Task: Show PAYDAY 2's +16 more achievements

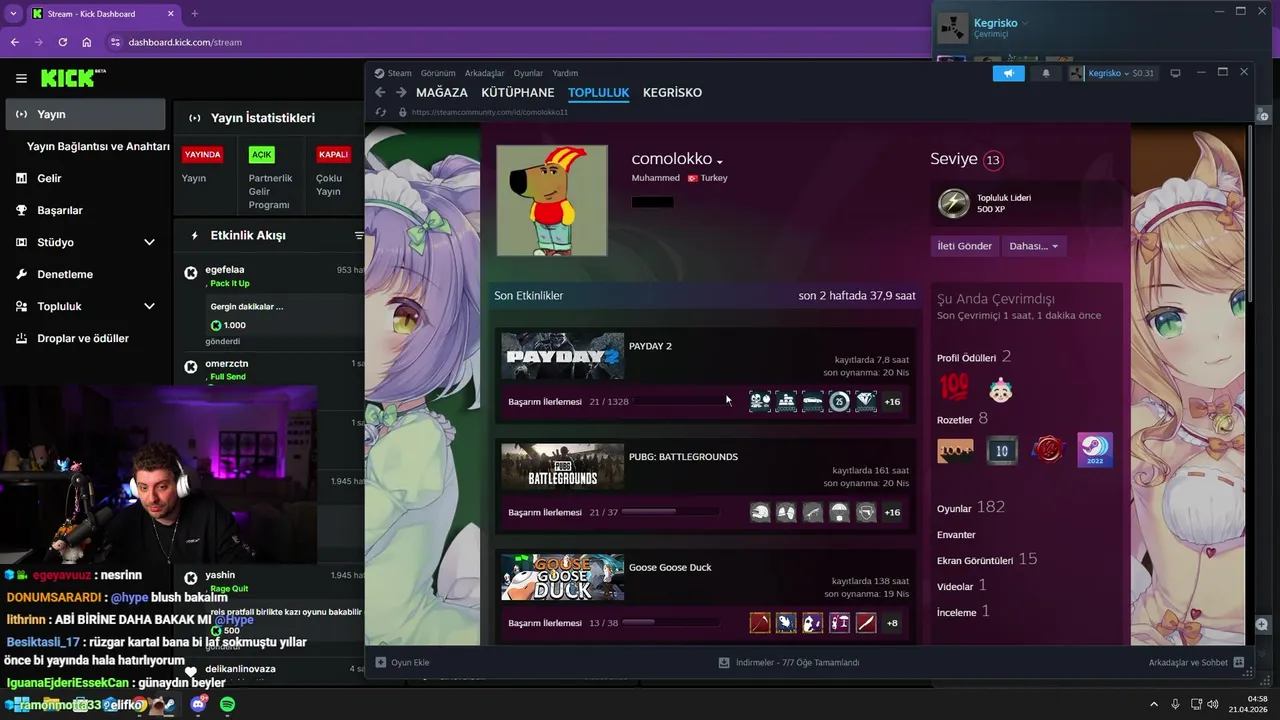Action: tap(892, 401)
